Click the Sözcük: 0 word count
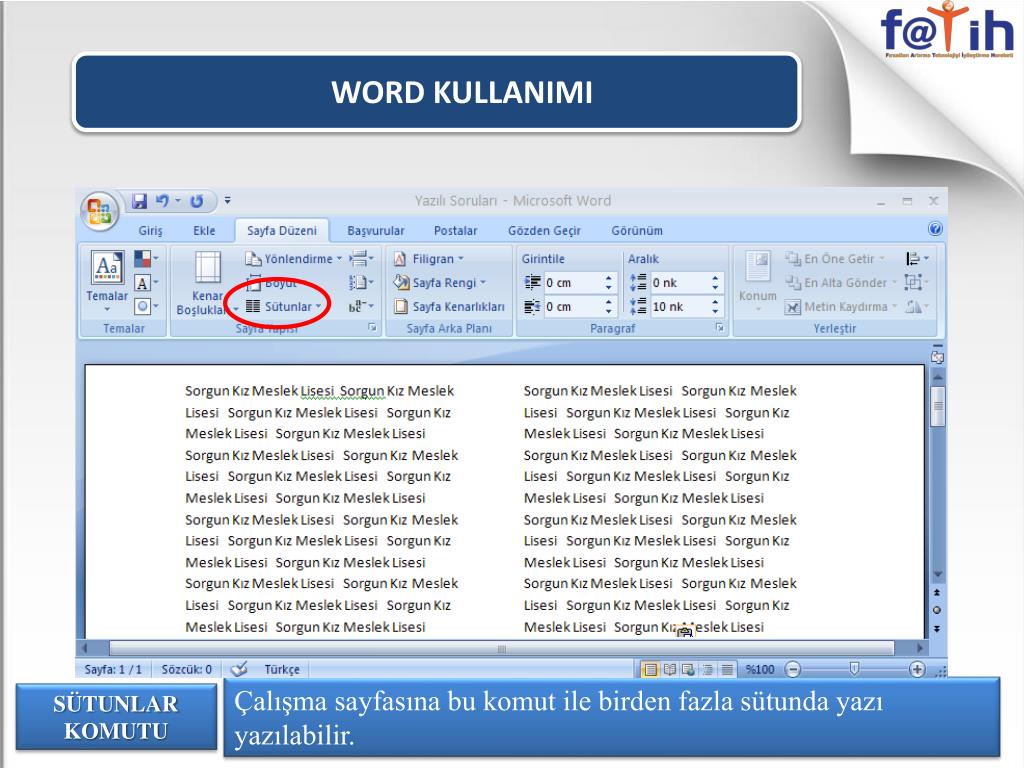This screenshot has width=1024, height=768. pyautogui.click(x=187, y=669)
